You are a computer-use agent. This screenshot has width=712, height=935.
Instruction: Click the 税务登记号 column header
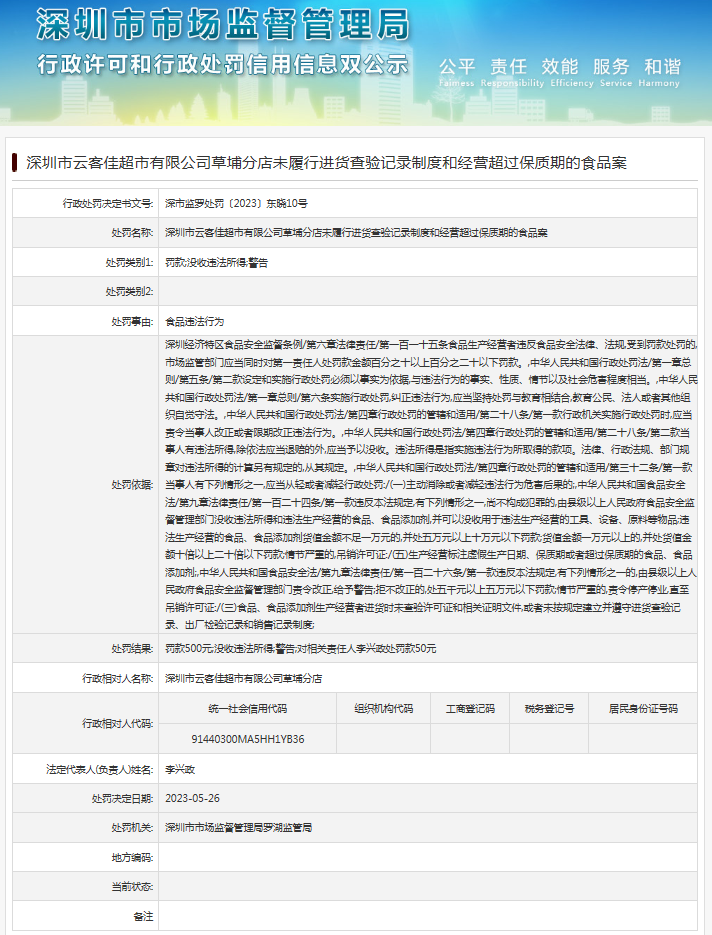[549, 708]
